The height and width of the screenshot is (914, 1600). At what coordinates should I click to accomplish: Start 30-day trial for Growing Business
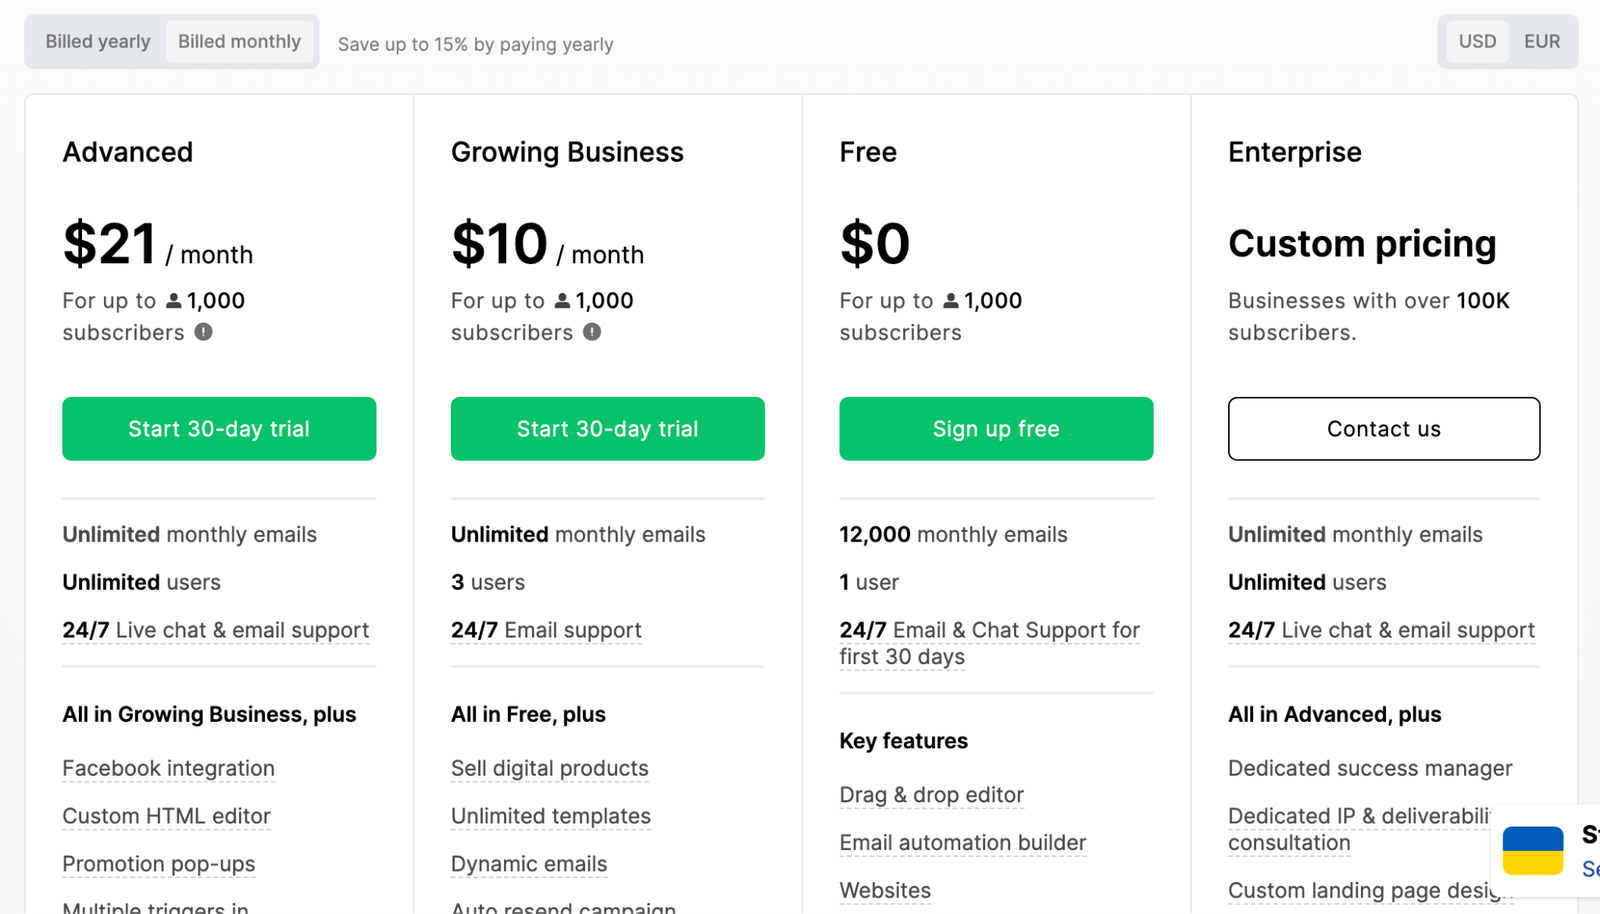coord(608,429)
